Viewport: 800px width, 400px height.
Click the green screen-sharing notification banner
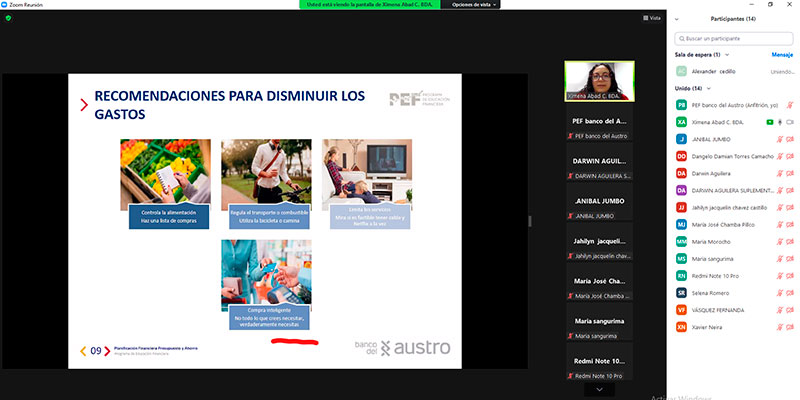[369, 4]
